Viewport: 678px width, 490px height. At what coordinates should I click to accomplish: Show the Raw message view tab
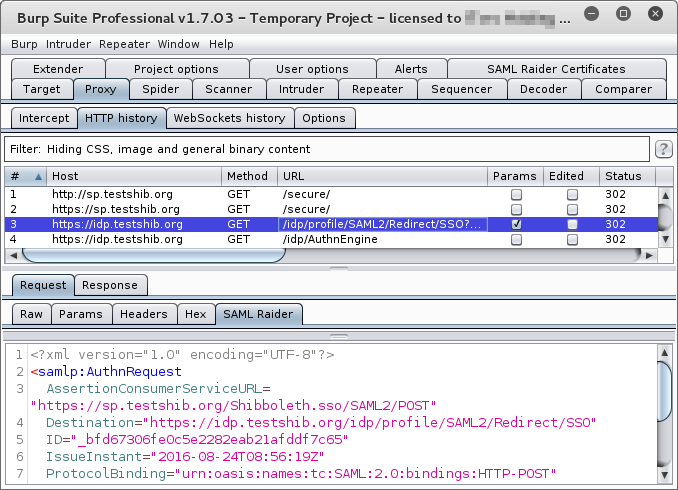[x=31, y=314]
